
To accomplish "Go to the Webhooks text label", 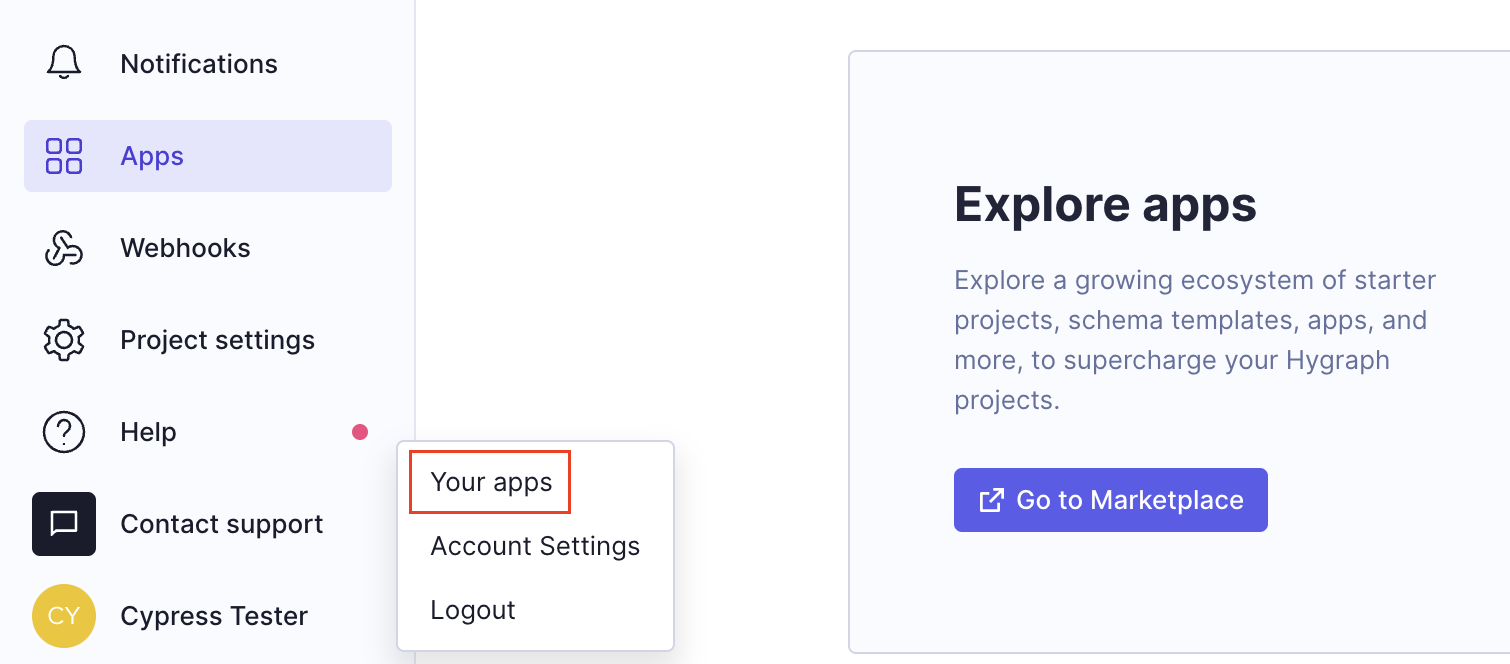I will (x=185, y=248).
